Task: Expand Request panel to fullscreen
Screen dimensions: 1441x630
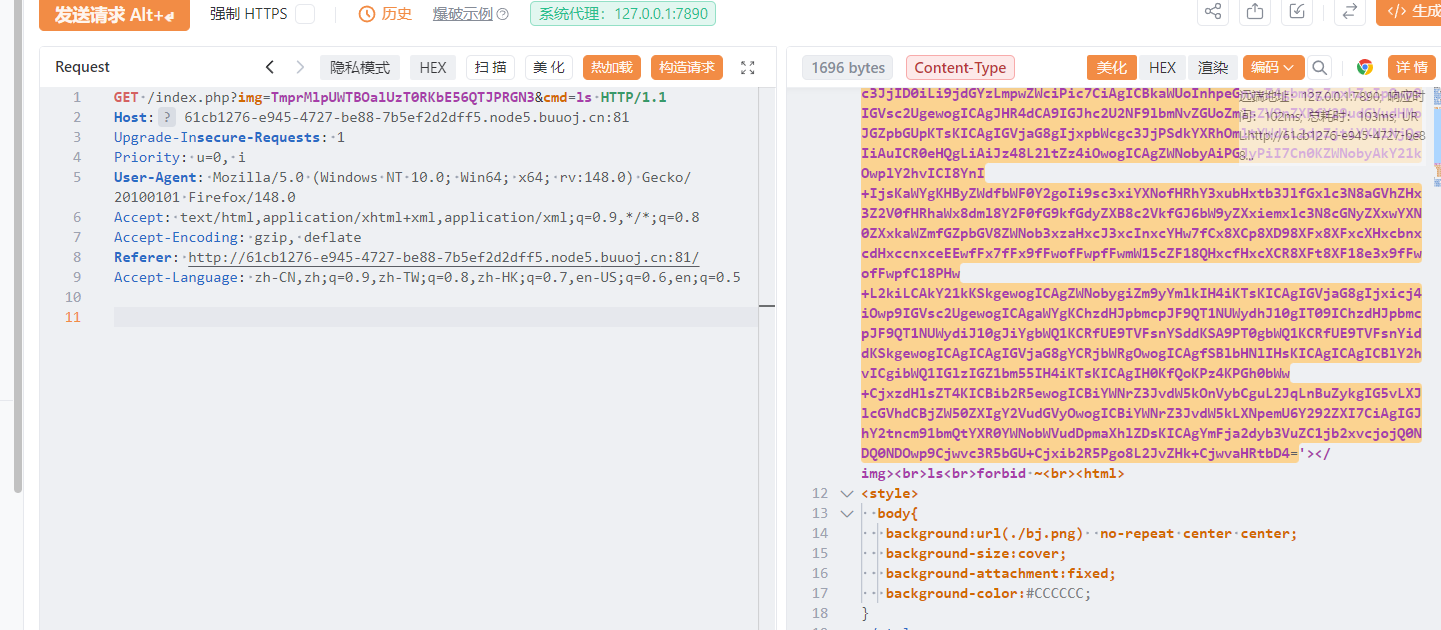Action: [747, 68]
